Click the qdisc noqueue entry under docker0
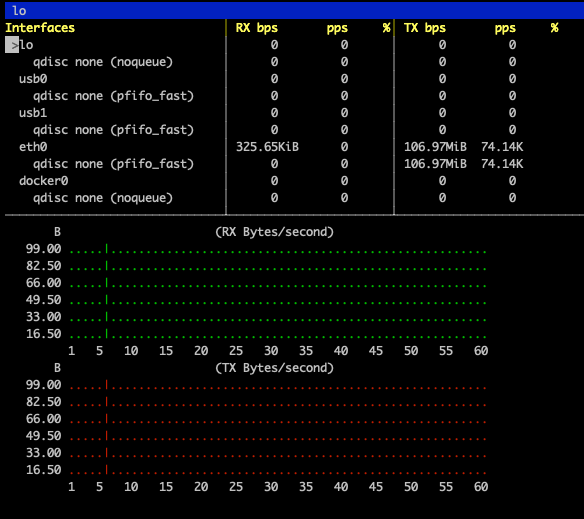Screen dimensions: 584x519 103,198
